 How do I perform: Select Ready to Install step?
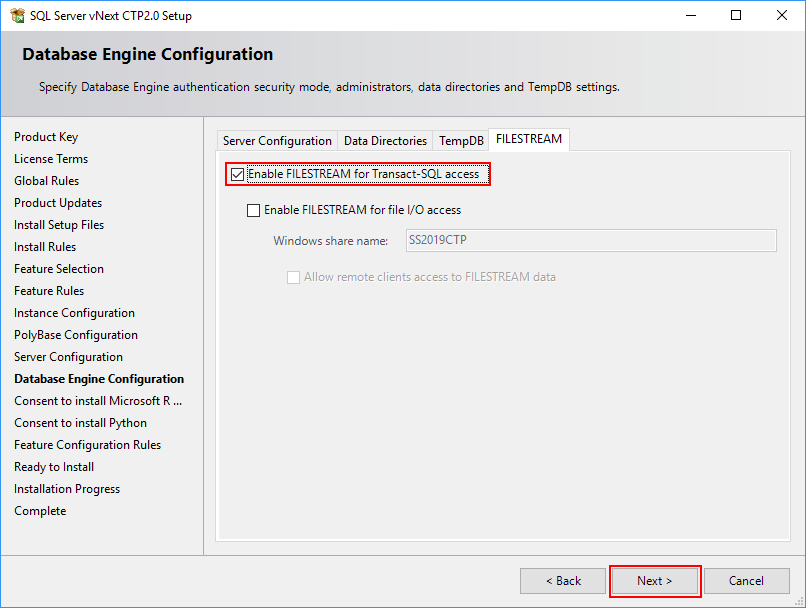pos(53,466)
